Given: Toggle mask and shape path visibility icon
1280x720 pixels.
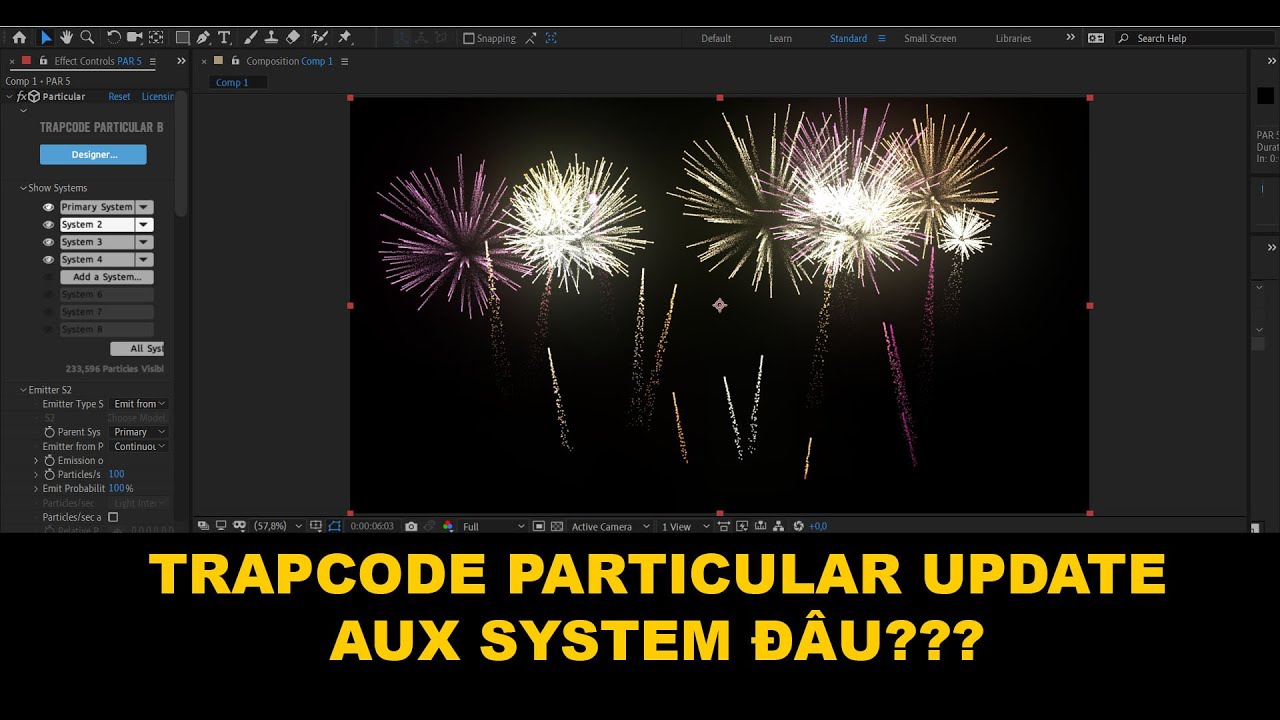Looking at the screenshot, I should tap(334, 526).
